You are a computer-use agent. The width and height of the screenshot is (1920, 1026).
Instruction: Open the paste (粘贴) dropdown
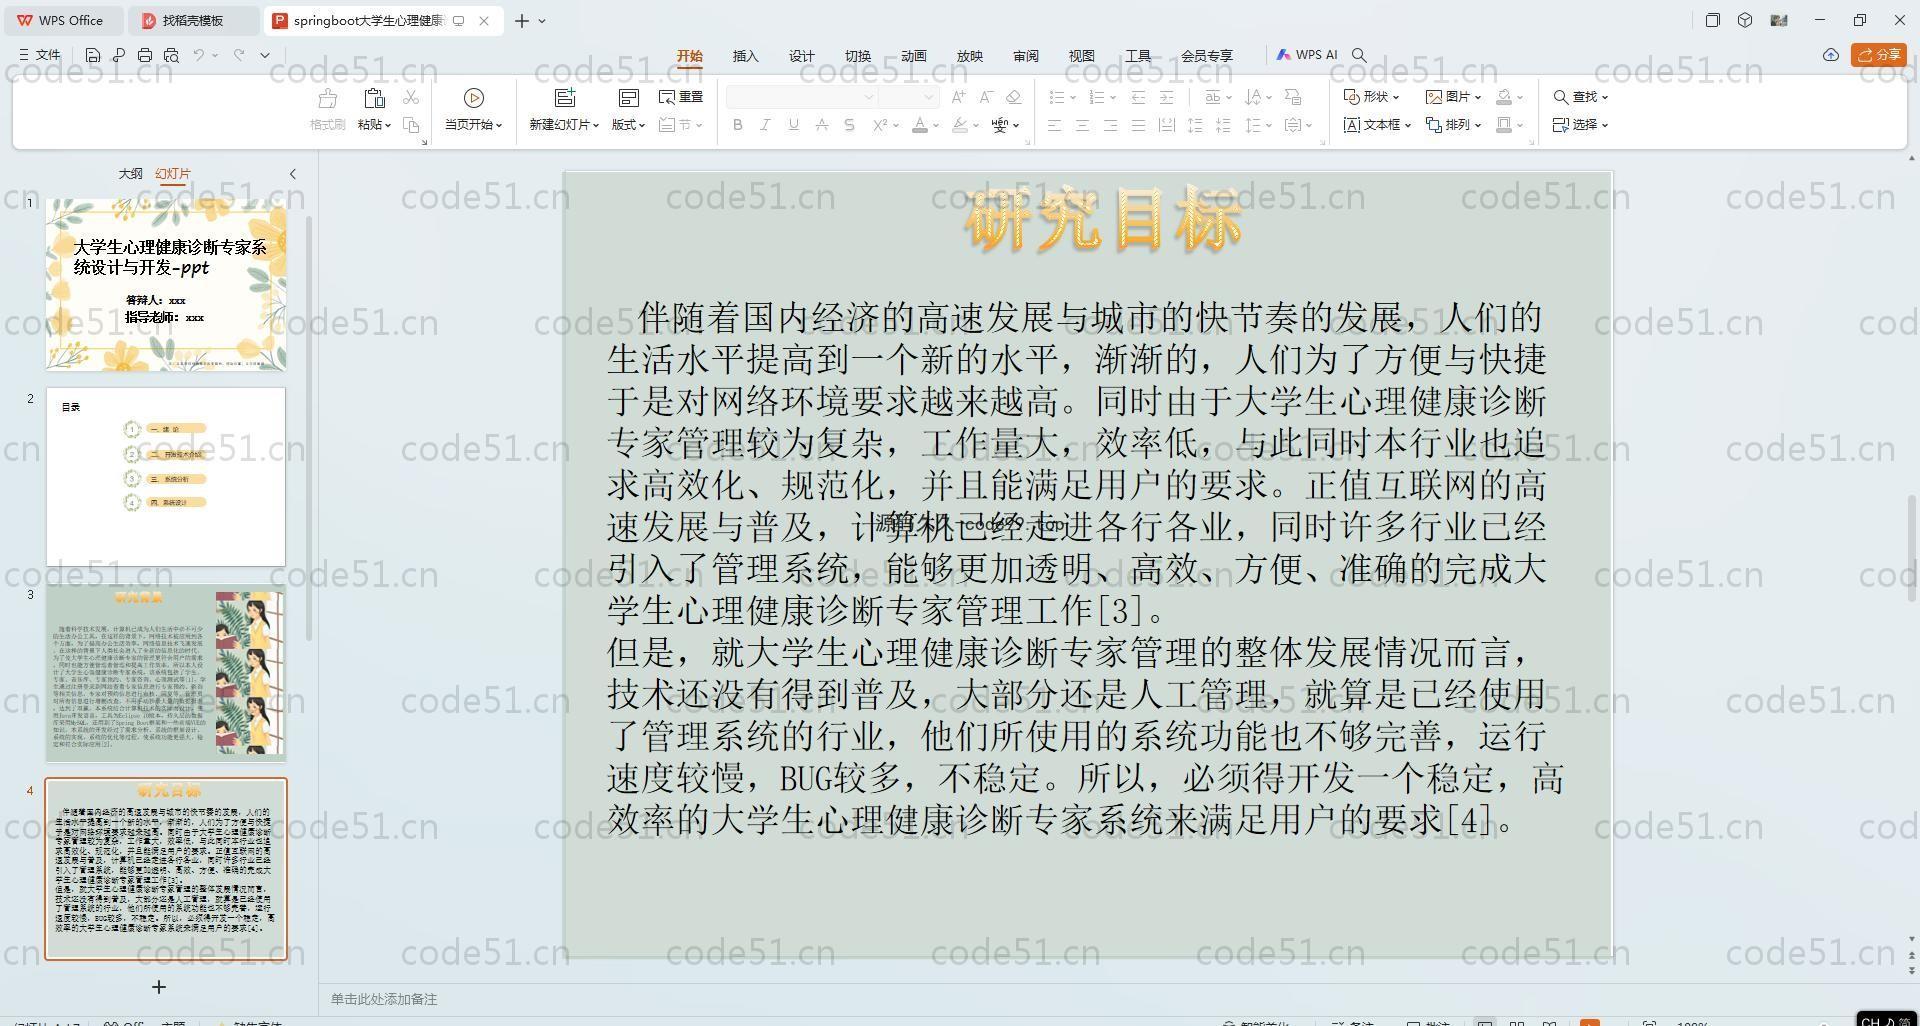click(x=374, y=124)
